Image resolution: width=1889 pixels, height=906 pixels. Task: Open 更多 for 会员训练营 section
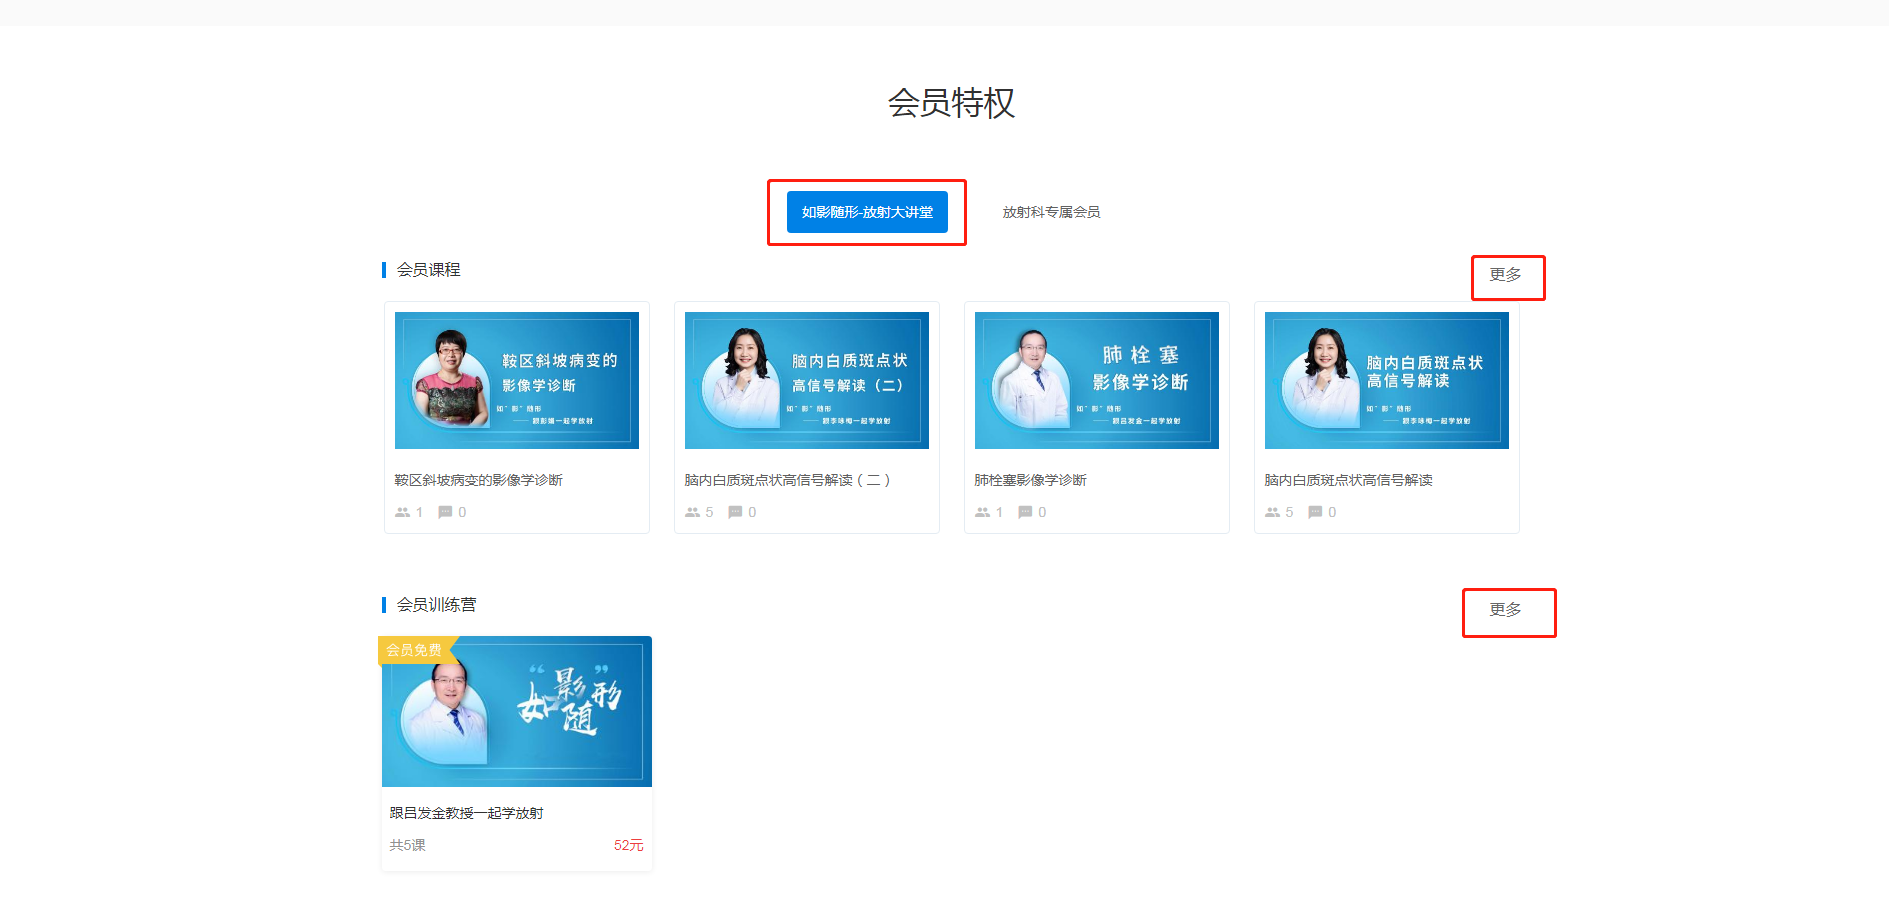[x=1505, y=610]
